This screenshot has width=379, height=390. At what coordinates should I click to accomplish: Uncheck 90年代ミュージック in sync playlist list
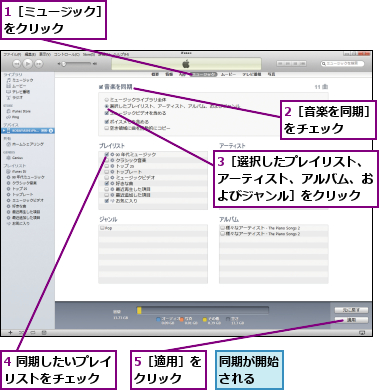click(x=107, y=154)
